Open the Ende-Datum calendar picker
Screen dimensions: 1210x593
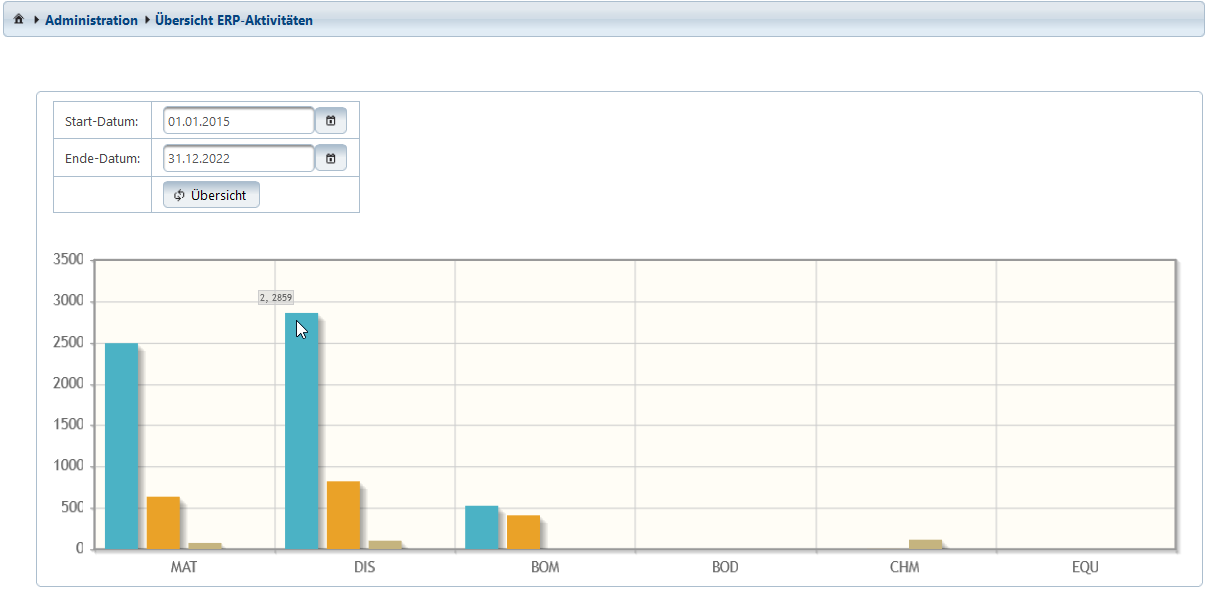(x=330, y=158)
